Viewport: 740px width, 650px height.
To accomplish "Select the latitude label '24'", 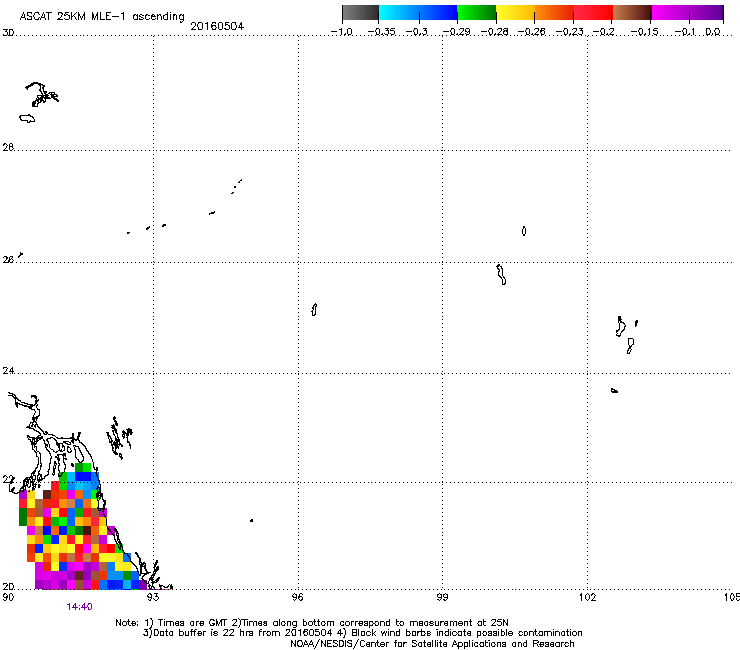I will [8, 371].
